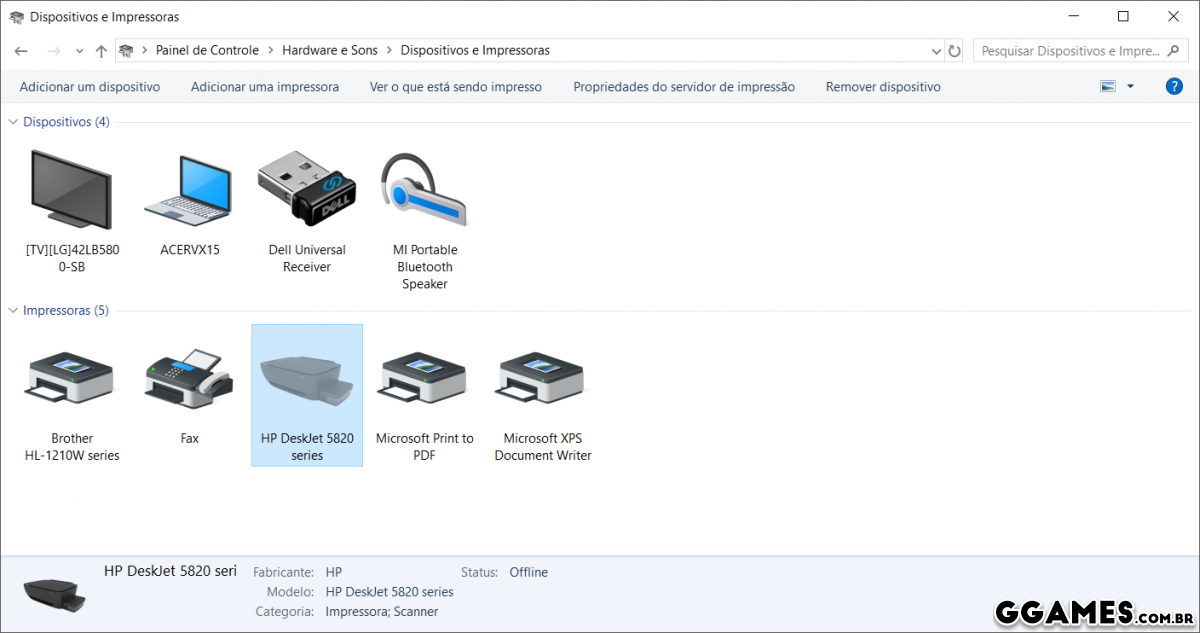
Task: Click the Dell Universal Receiver icon
Action: point(307,190)
